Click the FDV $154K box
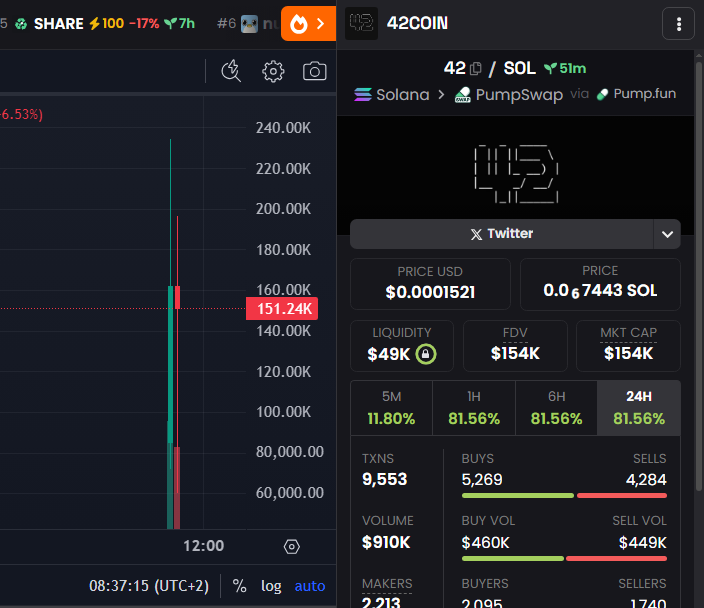 515,346
